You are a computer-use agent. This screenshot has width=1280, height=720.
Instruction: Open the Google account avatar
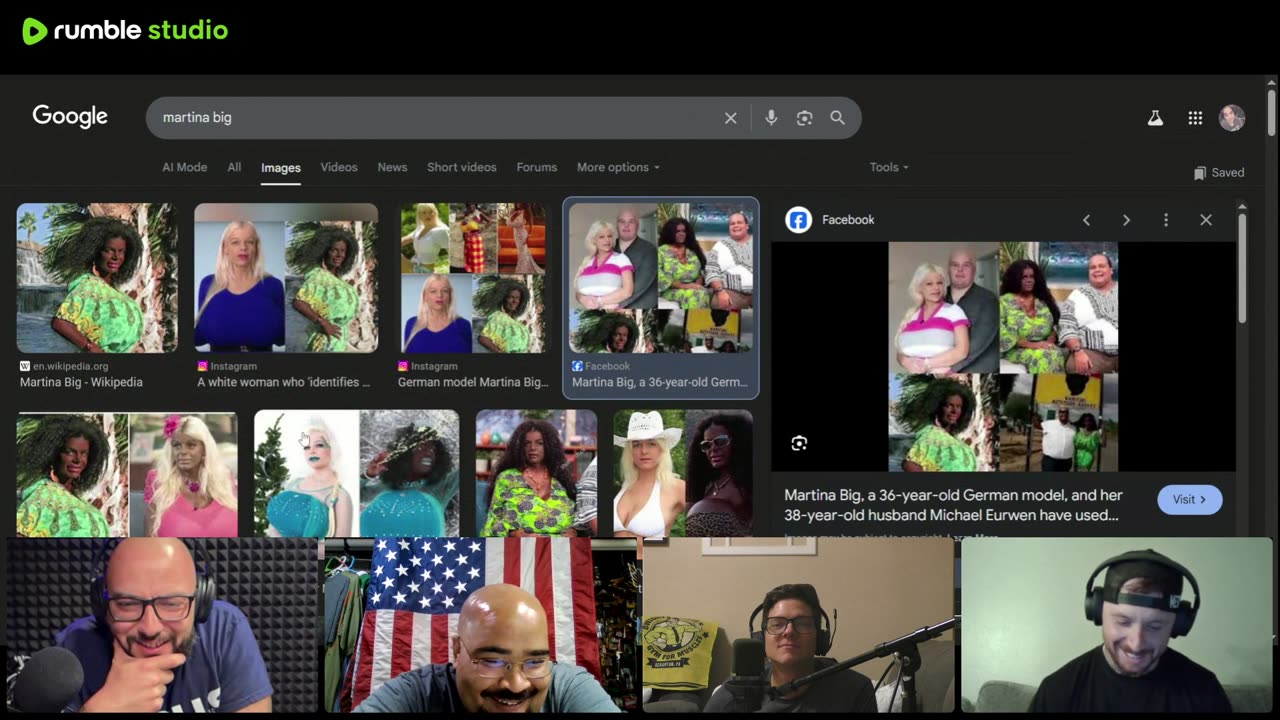[x=1232, y=118]
